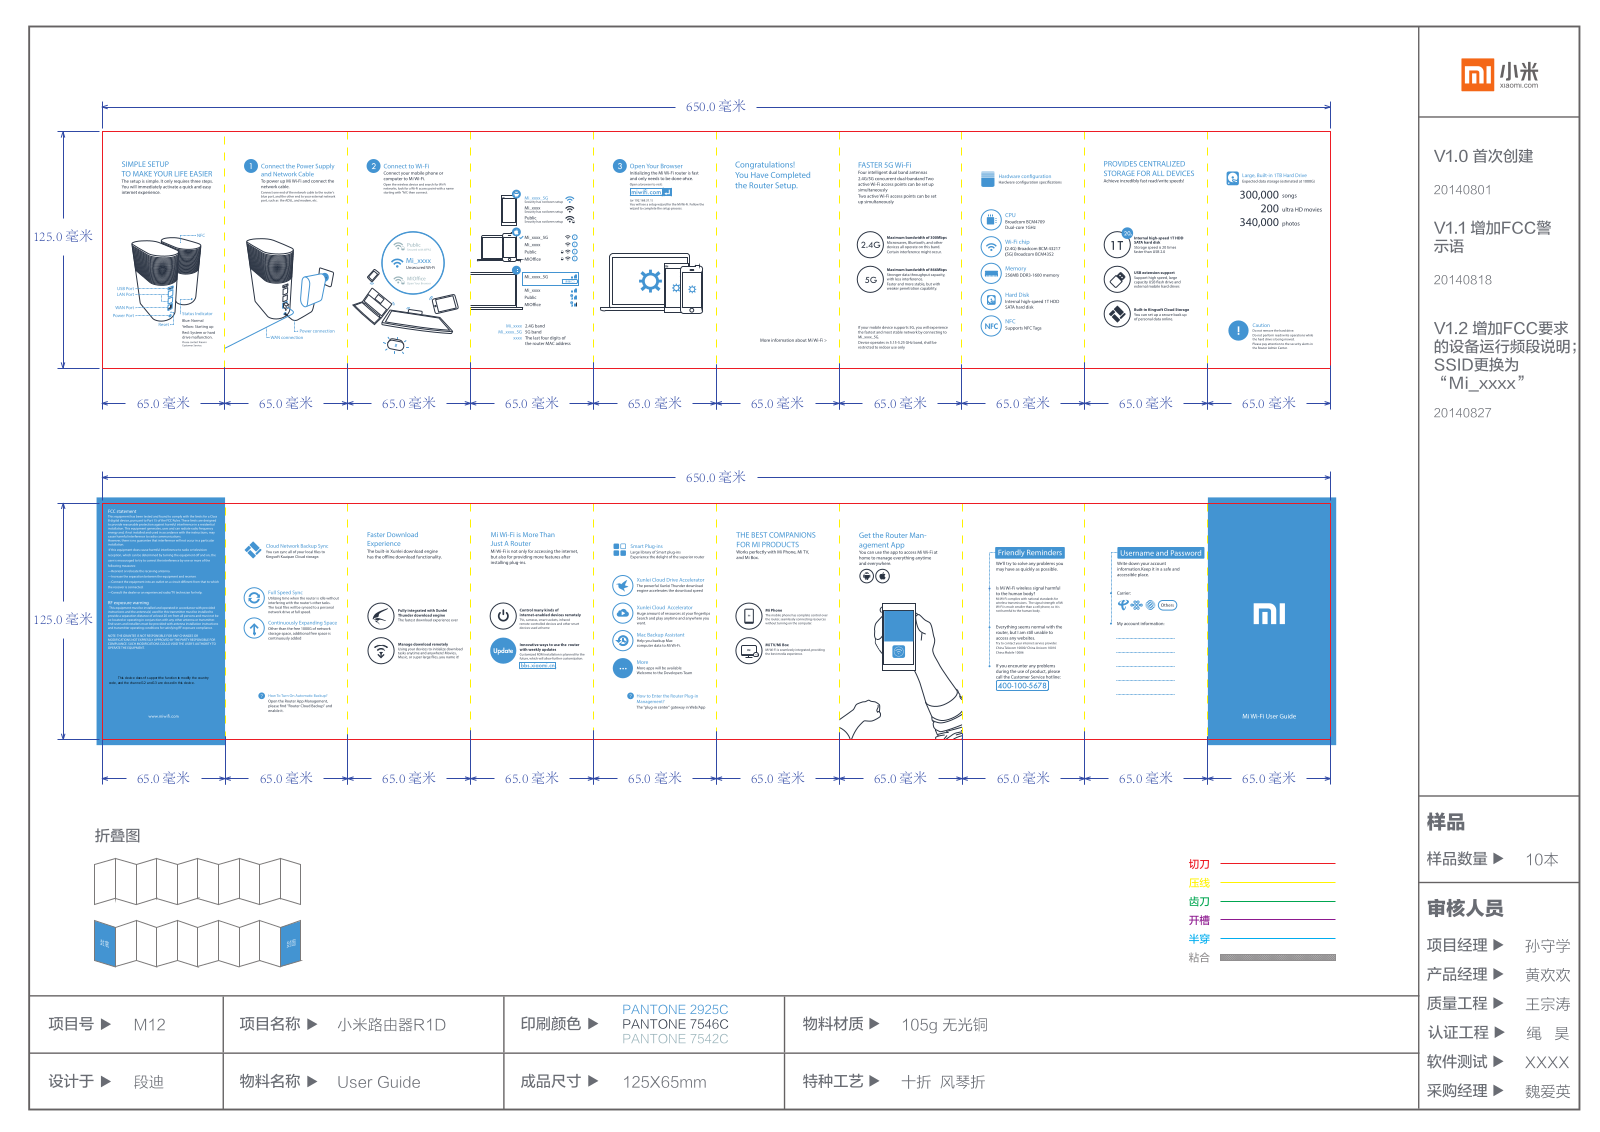1600x1132 pixels.
Task: Click the power button circle icon
Action: (x=503, y=616)
